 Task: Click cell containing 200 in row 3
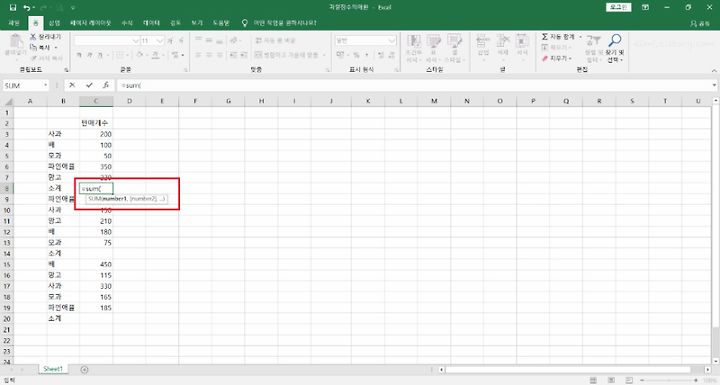coord(96,134)
